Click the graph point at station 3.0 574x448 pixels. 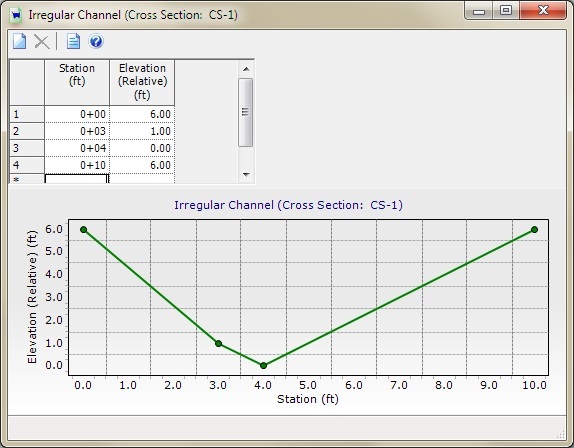pos(219,343)
